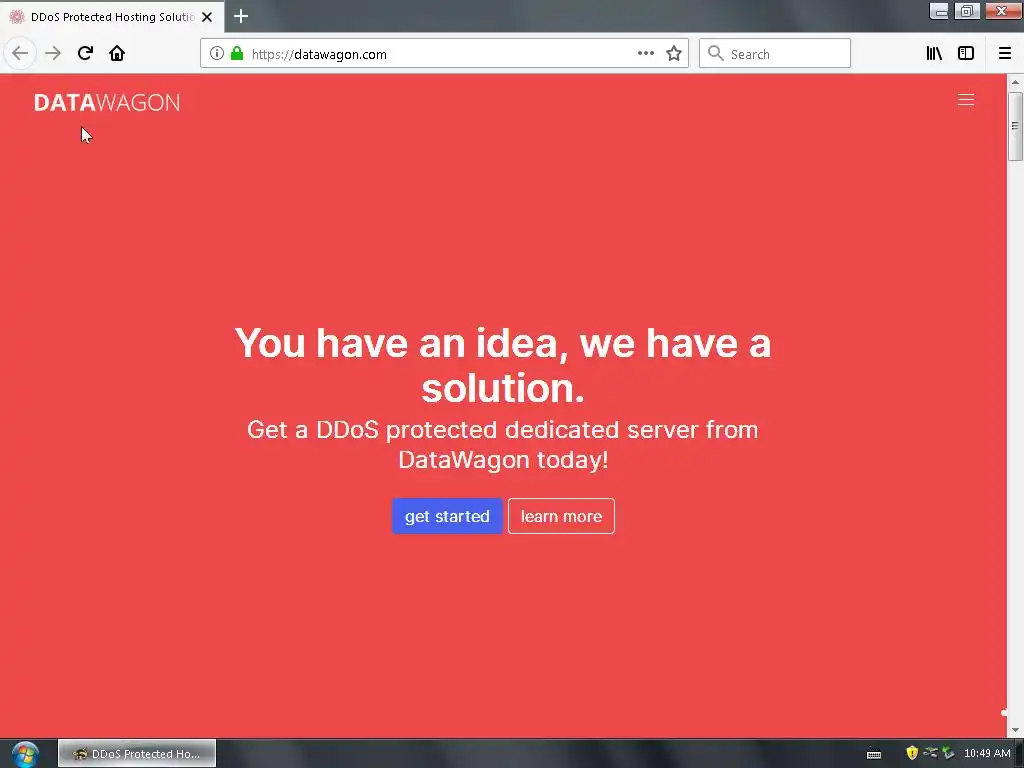The width and height of the screenshot is (1024, 768).
Task: Open the on-screen keyboard tray icon
Action: tap(874, 754)
